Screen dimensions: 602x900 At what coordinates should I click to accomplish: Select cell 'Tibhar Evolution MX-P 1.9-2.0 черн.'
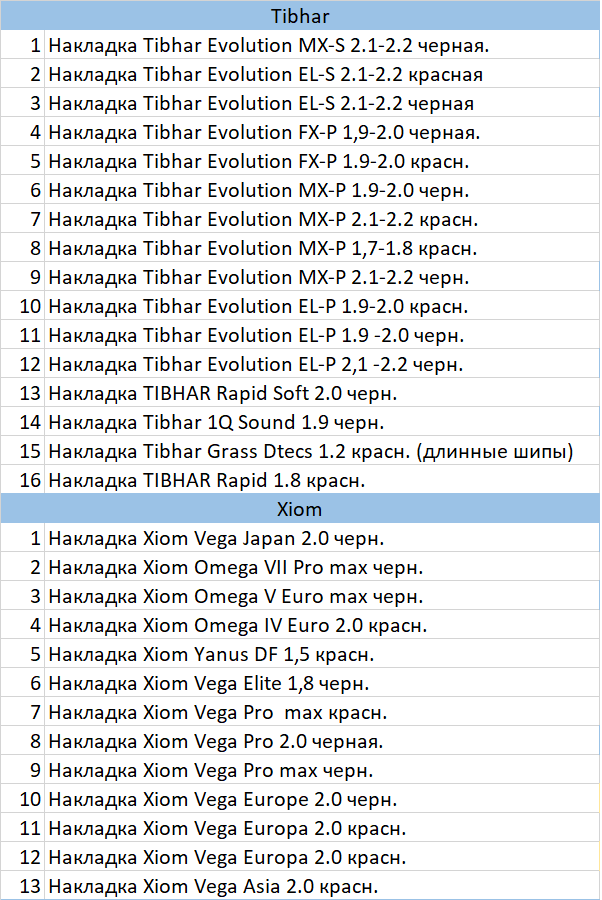coord(322,190)
